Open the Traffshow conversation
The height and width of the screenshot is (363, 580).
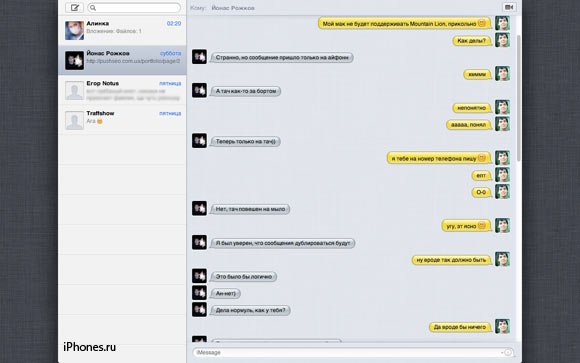(x=122, y=120)
